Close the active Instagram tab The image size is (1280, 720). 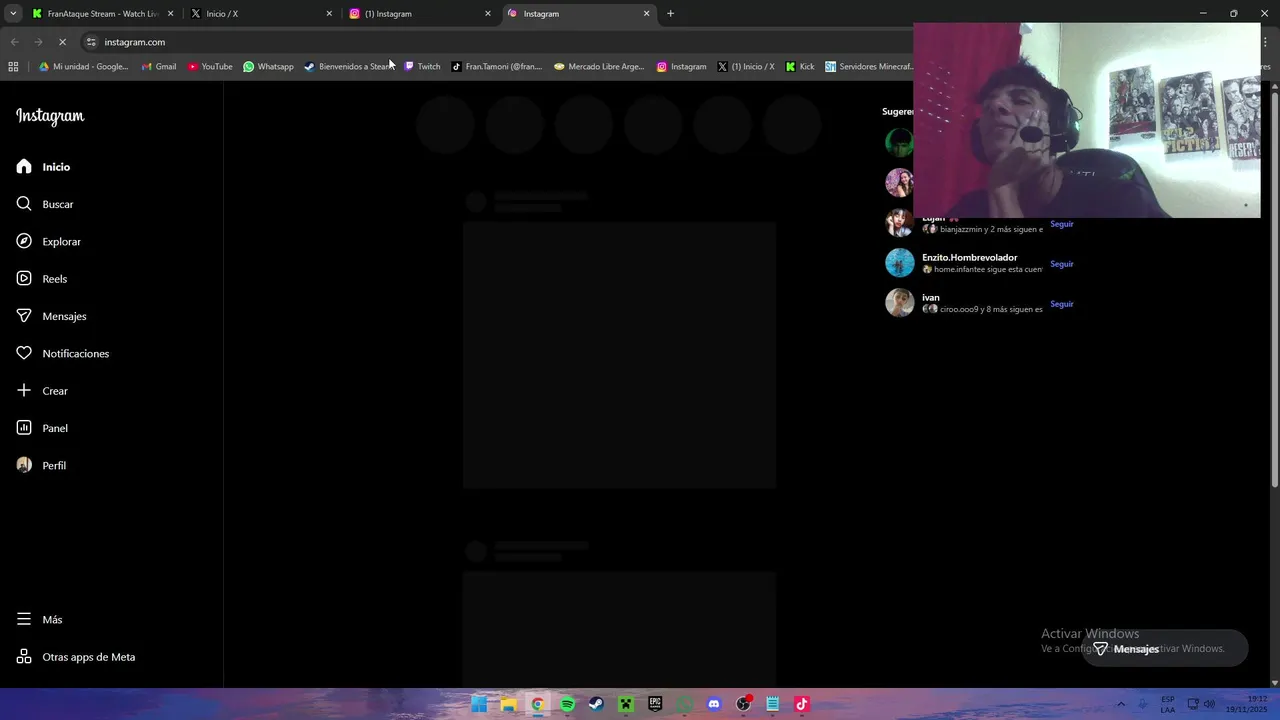(646, 14)
